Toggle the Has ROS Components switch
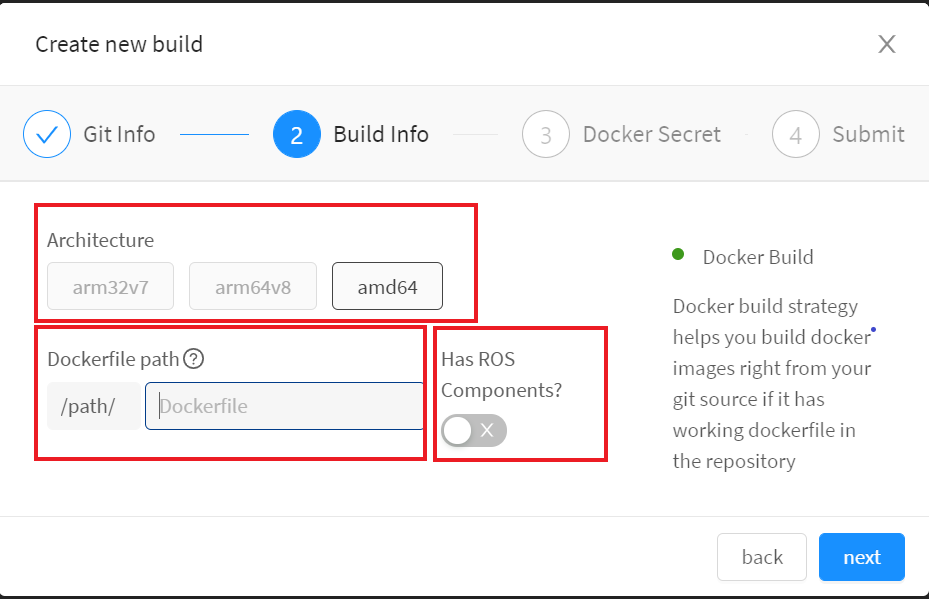Screen dimensions: 929x599 coord(474,430)
